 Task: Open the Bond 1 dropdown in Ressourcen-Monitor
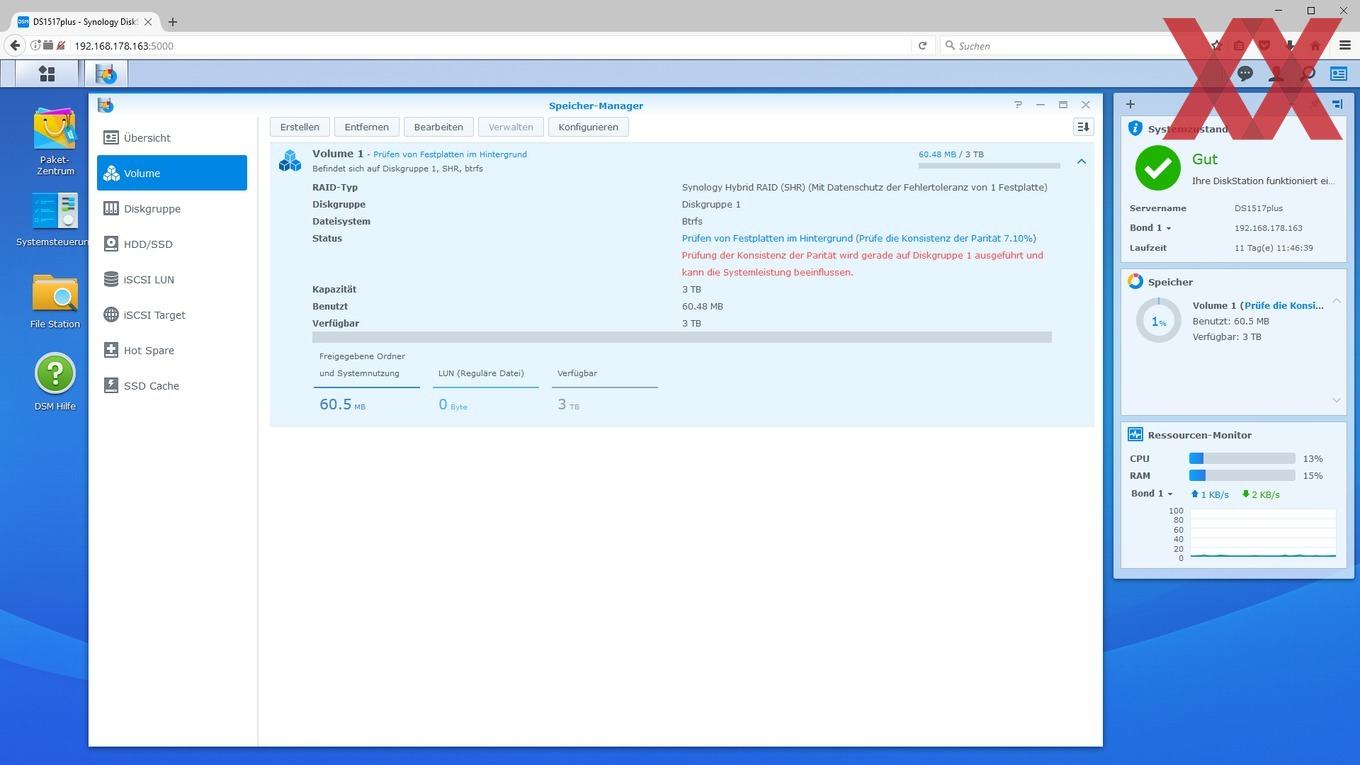coord(1151,494)
